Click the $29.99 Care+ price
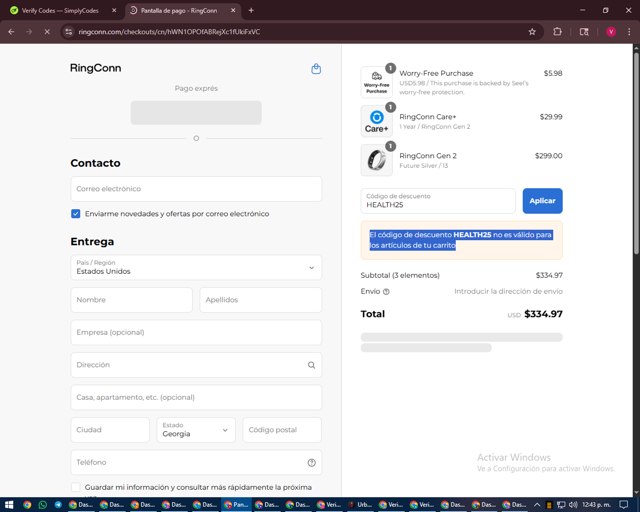The height and width of the screenshot is (512, 640). (x=551, y=117)
